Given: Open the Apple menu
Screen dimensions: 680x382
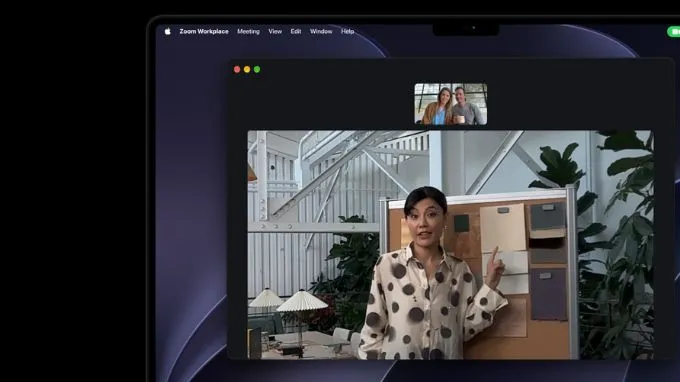Looking at the screenshot, I should point(167,31).
